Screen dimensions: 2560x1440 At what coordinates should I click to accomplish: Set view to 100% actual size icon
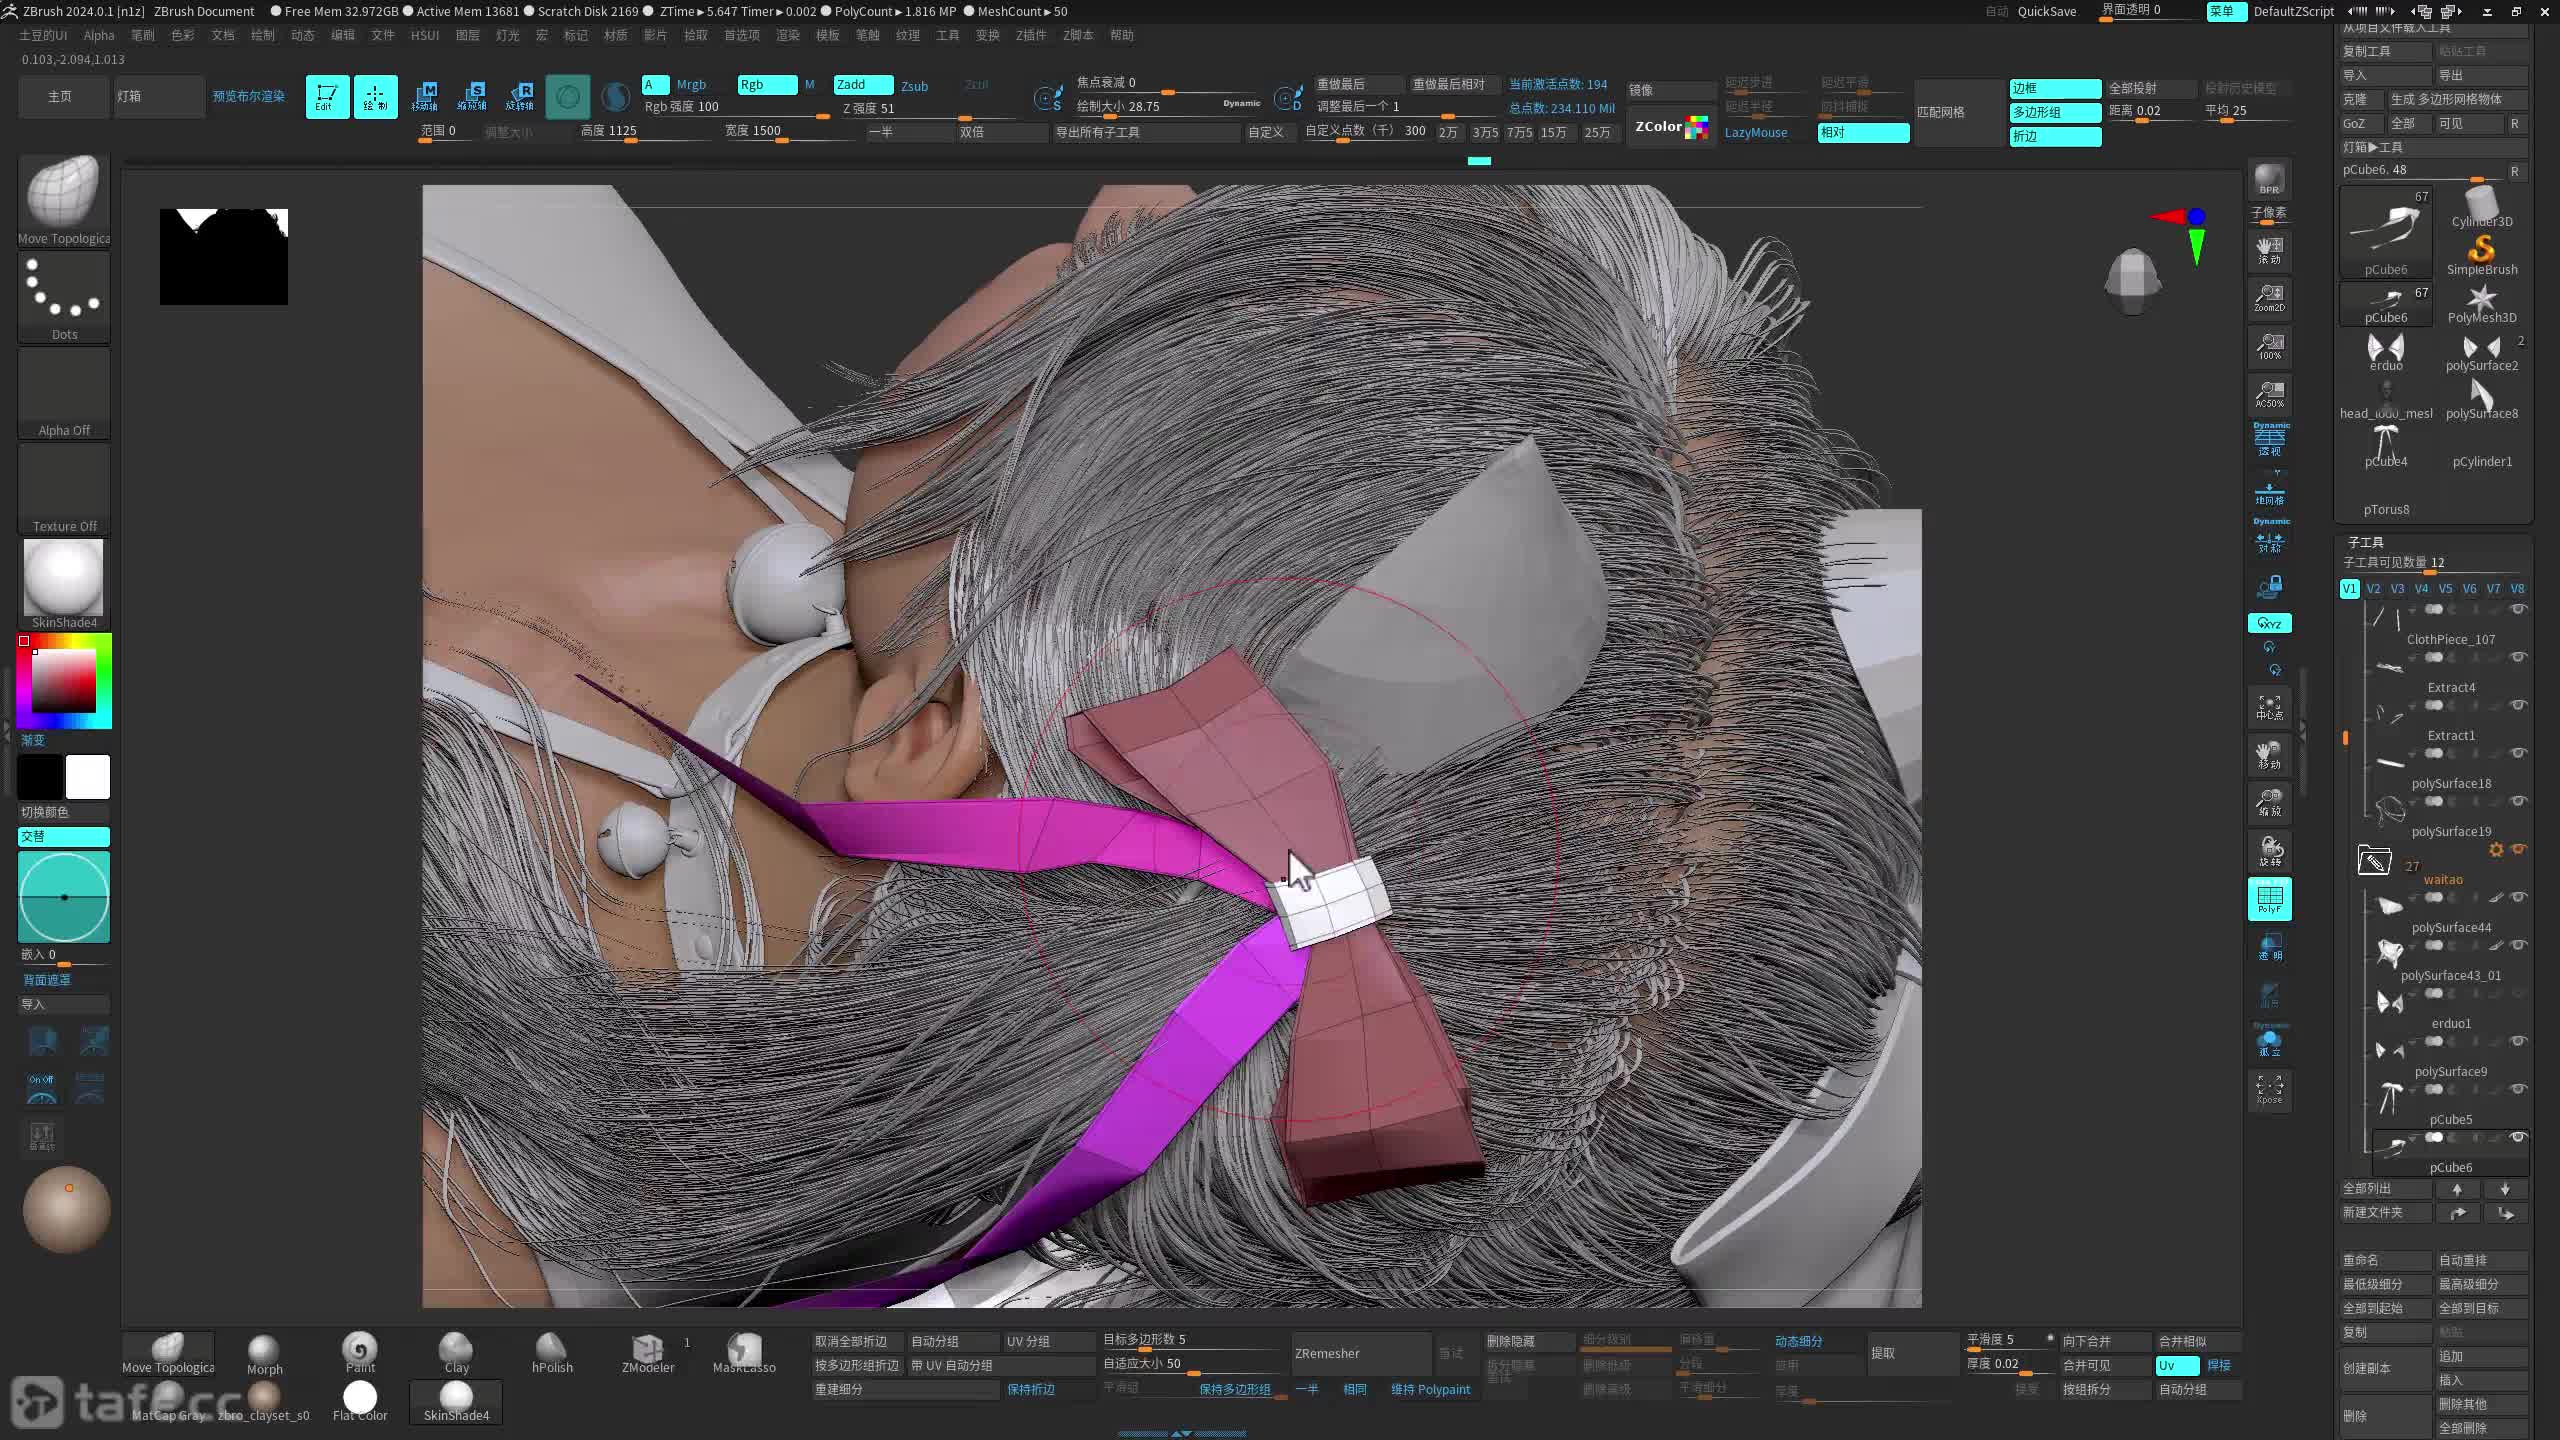pos(2269,346)
